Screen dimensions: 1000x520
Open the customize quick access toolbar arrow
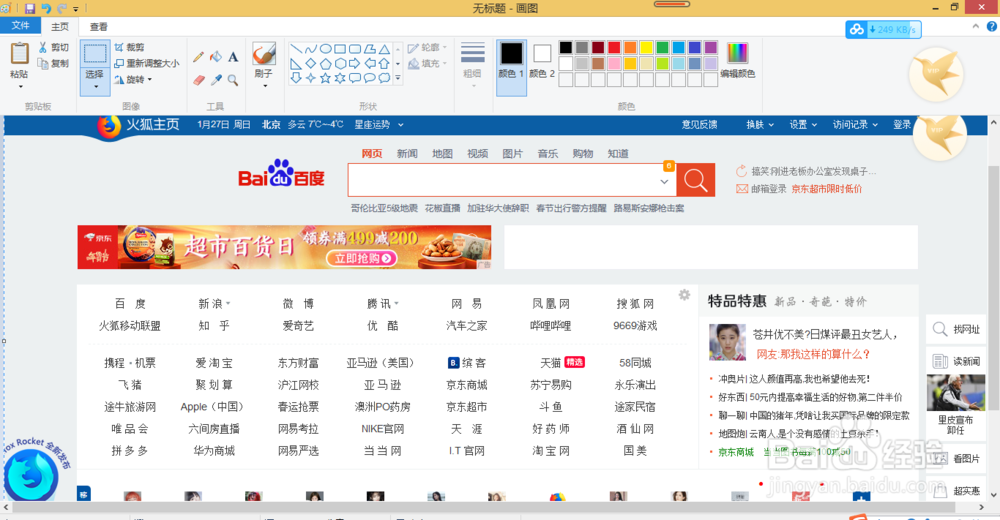(76, 9)
